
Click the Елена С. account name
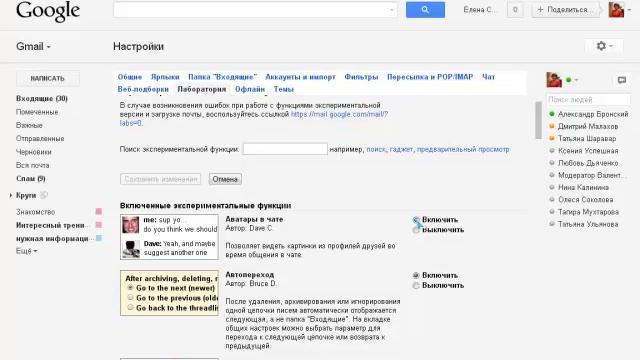[x=479, y=10]
